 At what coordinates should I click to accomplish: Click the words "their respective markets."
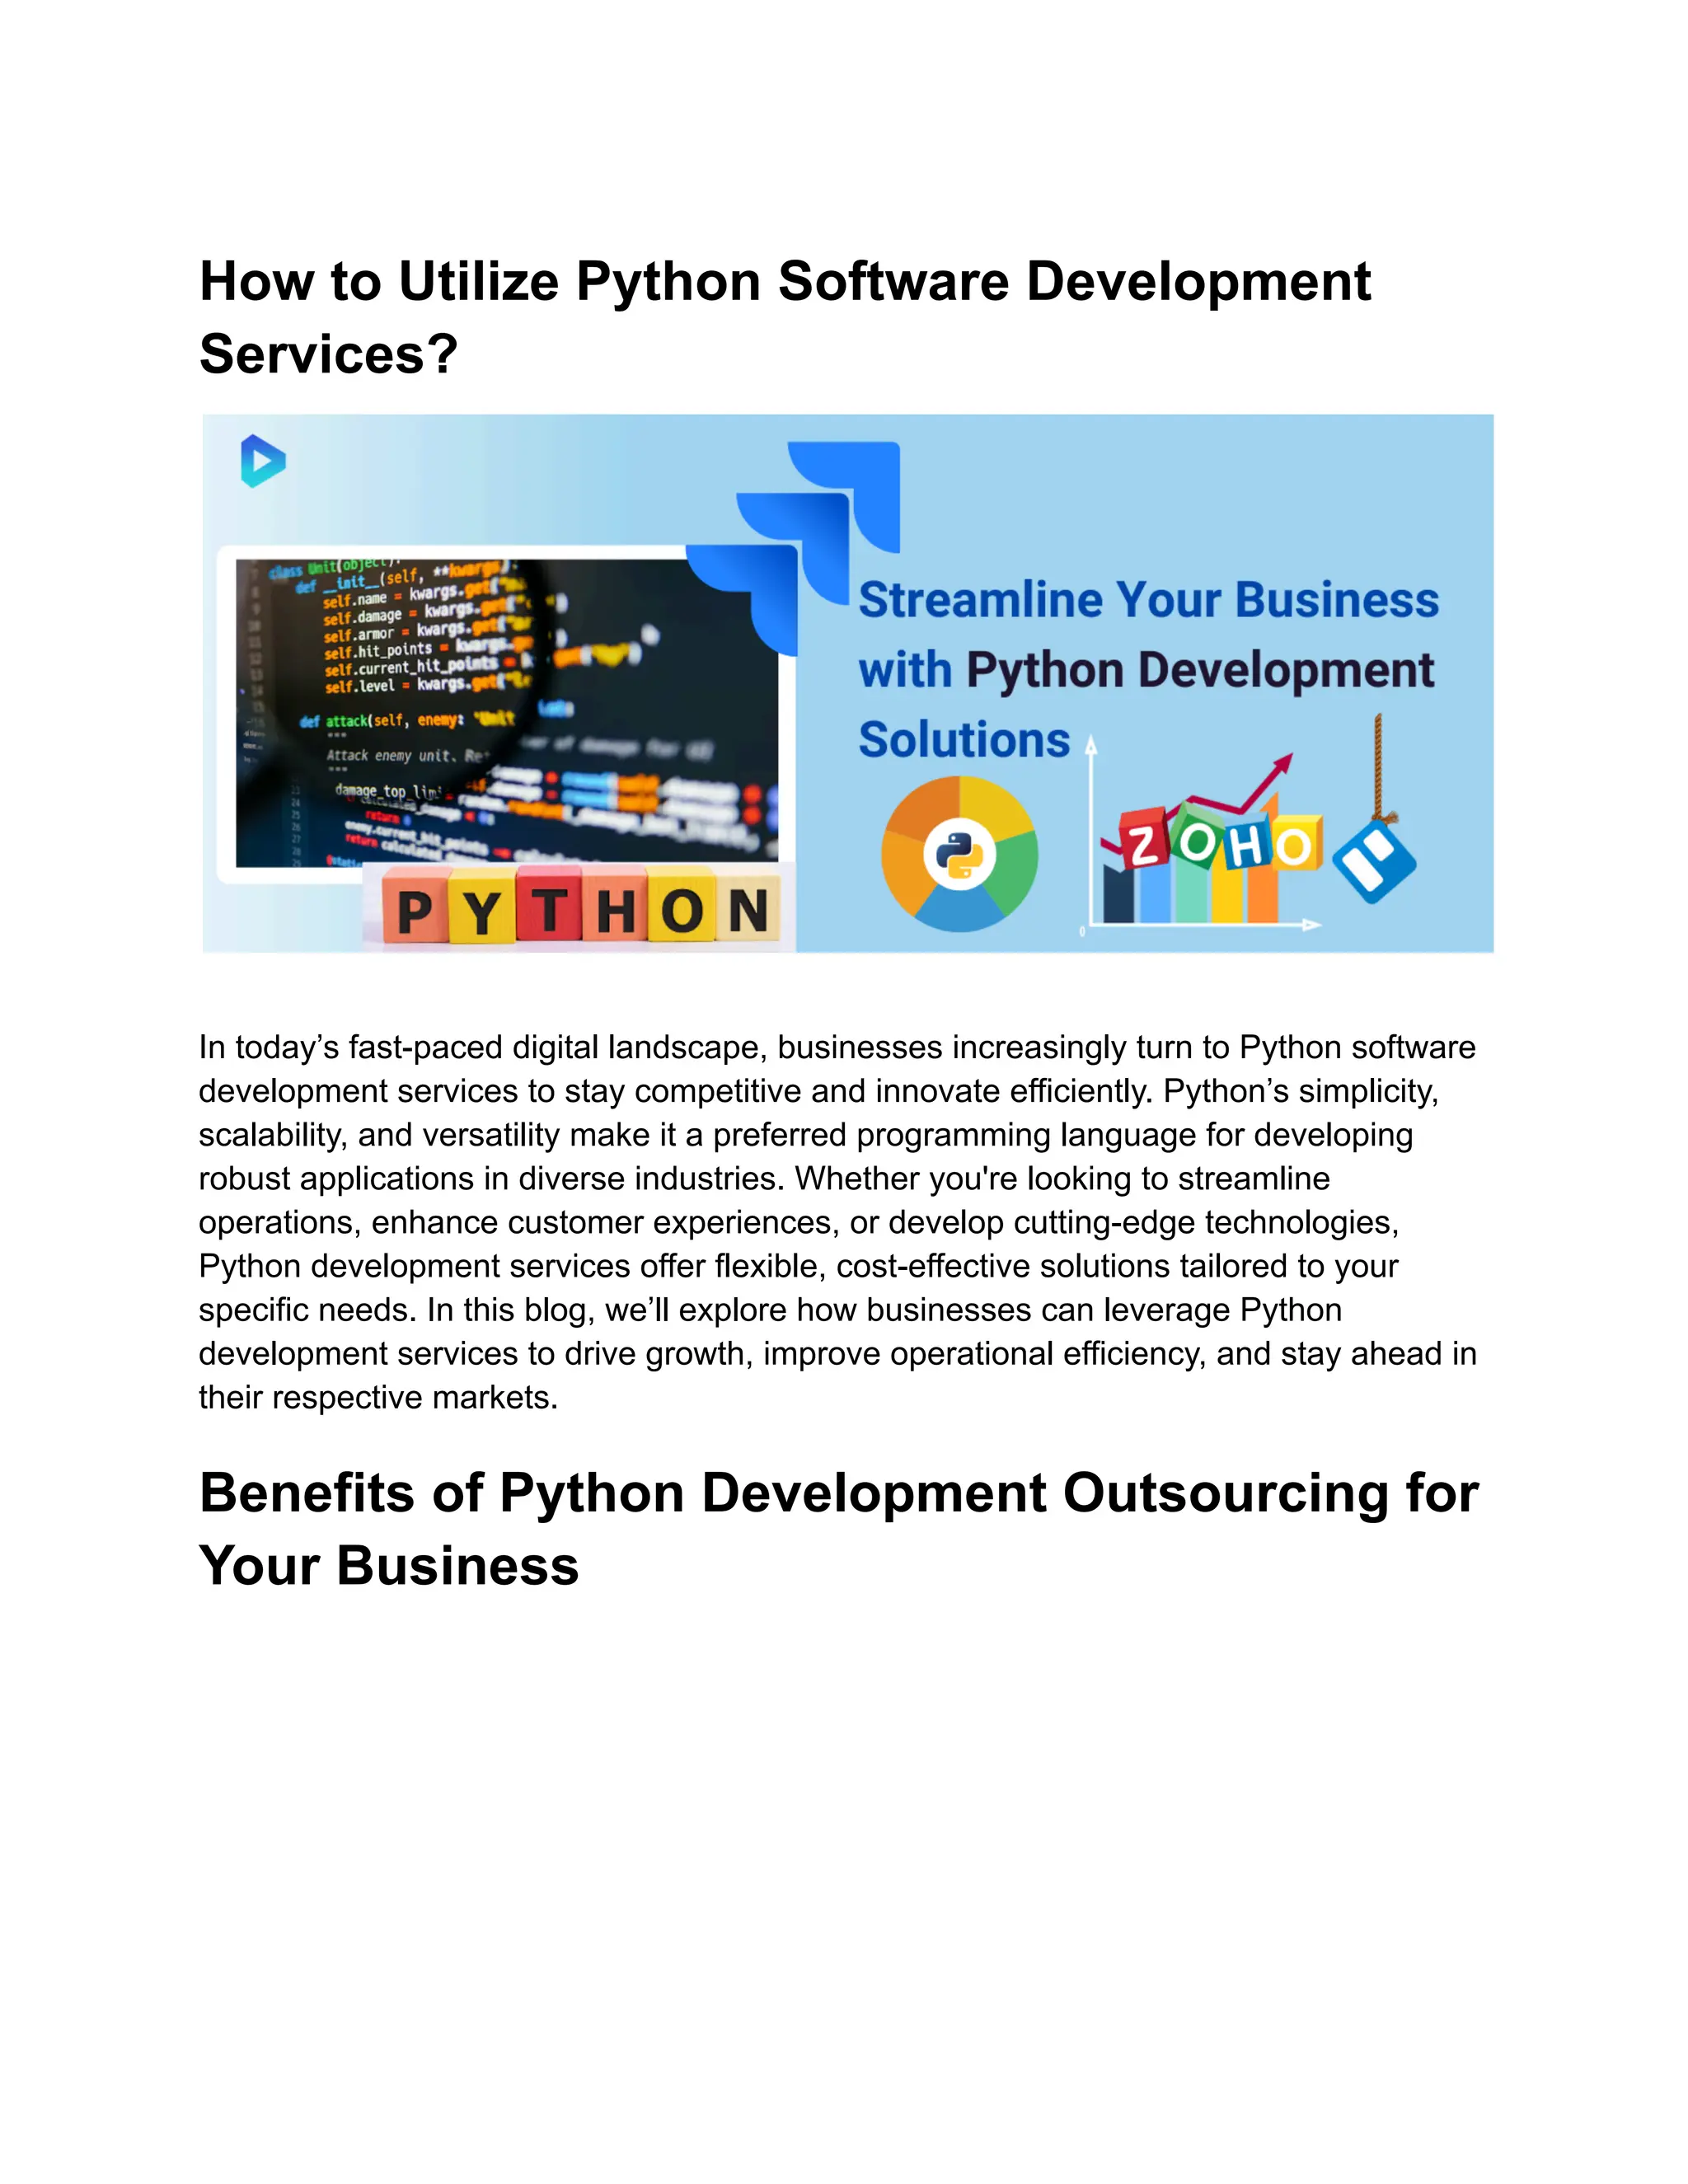pyautogui.click(x=378, y=1397)
